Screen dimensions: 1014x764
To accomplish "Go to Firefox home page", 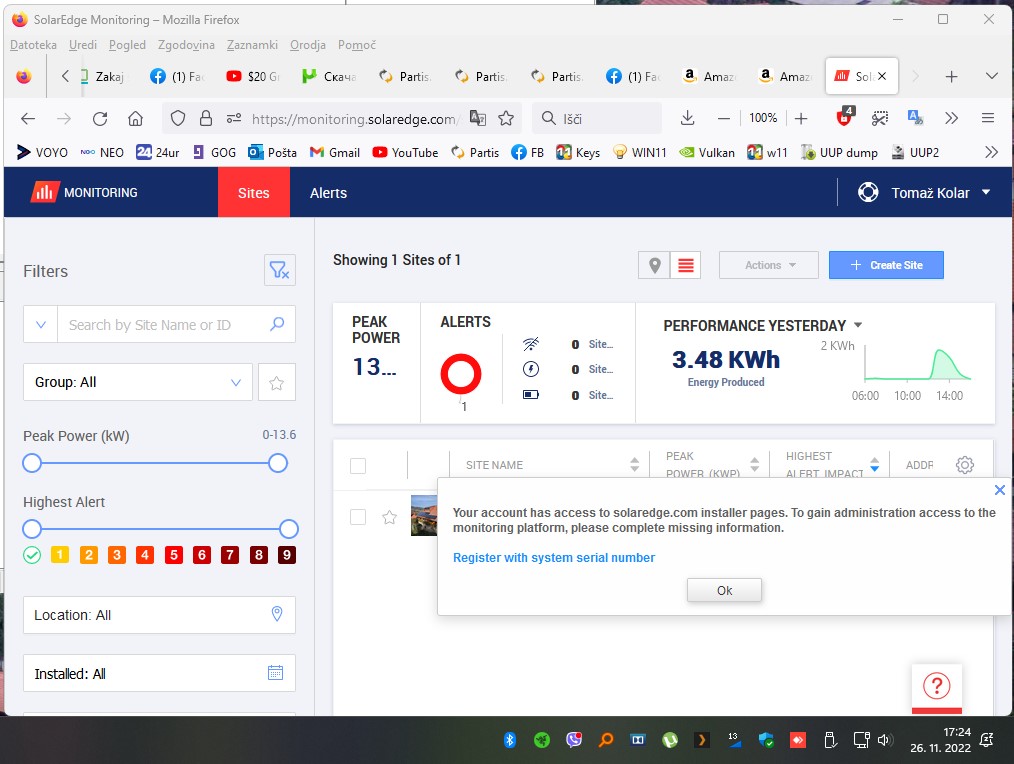I will tap(135, 118).
